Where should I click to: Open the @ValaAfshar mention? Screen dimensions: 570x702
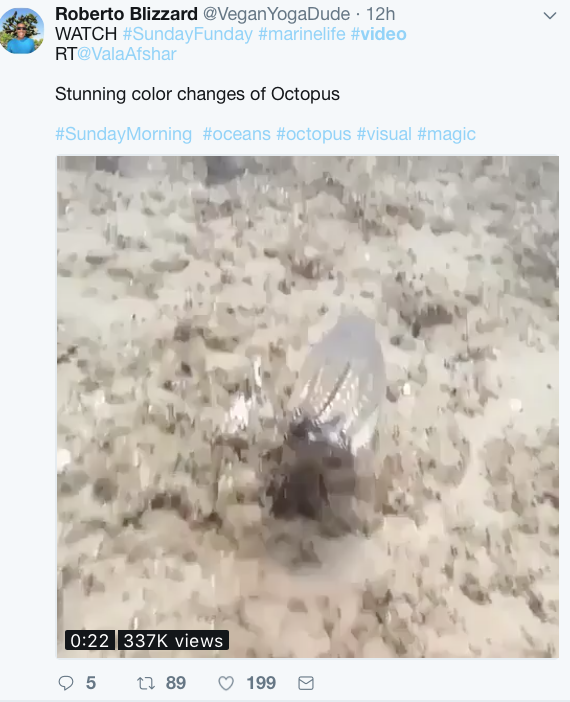[x=127, y=54]
